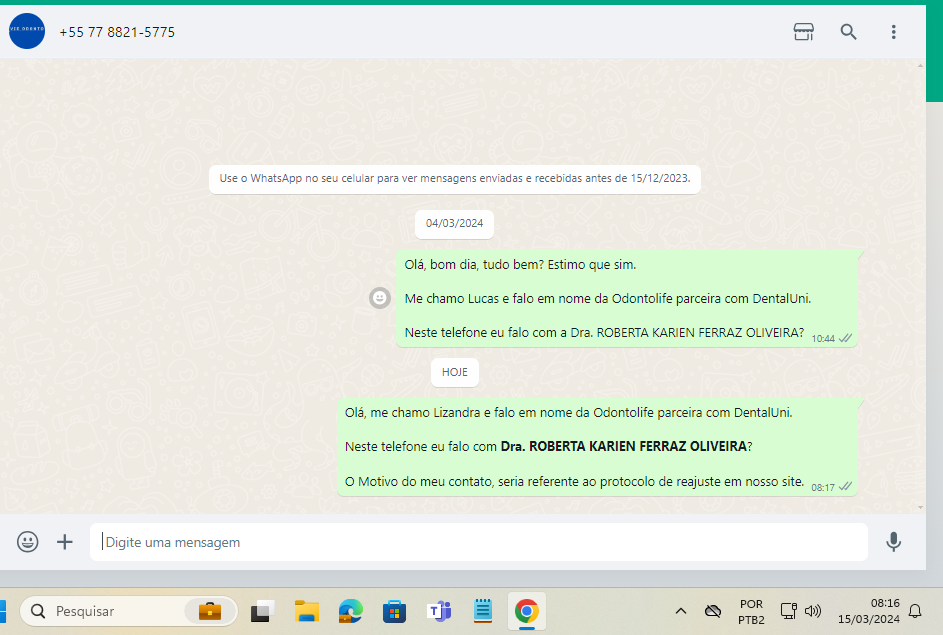Click the chat scrollbar up arrow
This screenshot has height=635, width=943.
click(x=919, y=66)
